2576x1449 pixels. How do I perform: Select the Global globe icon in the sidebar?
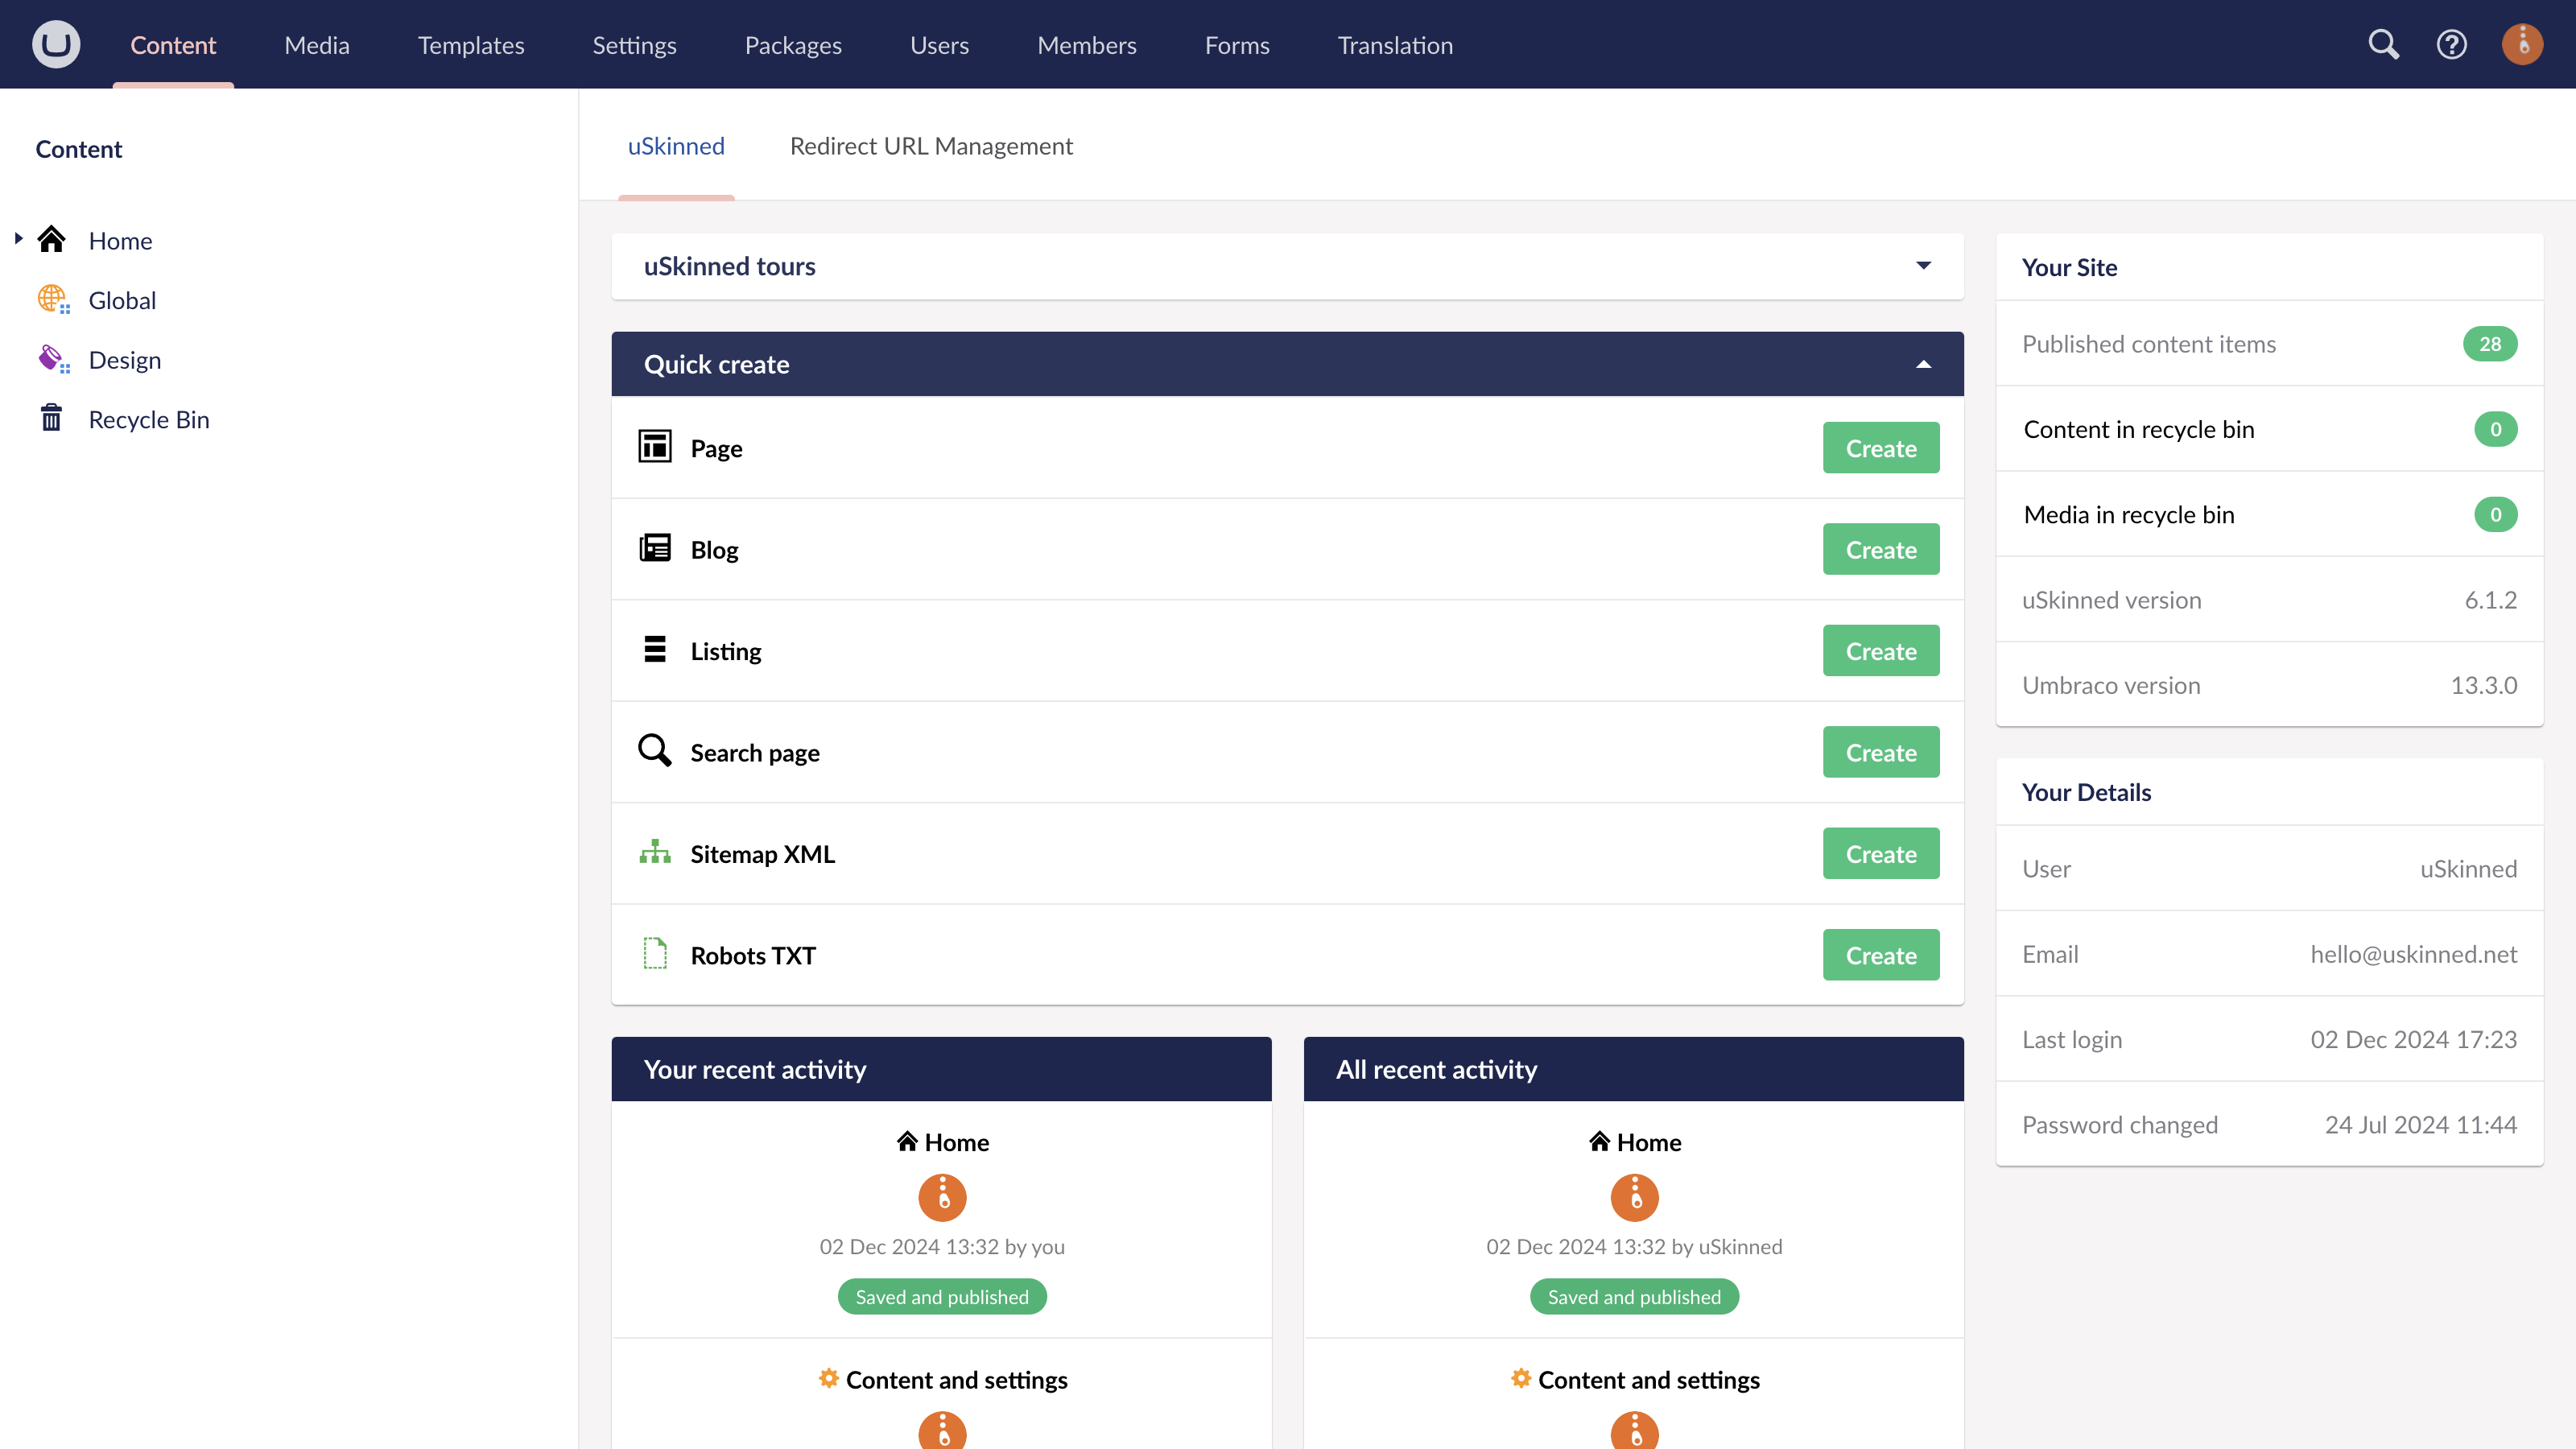[x=52, y=299]
